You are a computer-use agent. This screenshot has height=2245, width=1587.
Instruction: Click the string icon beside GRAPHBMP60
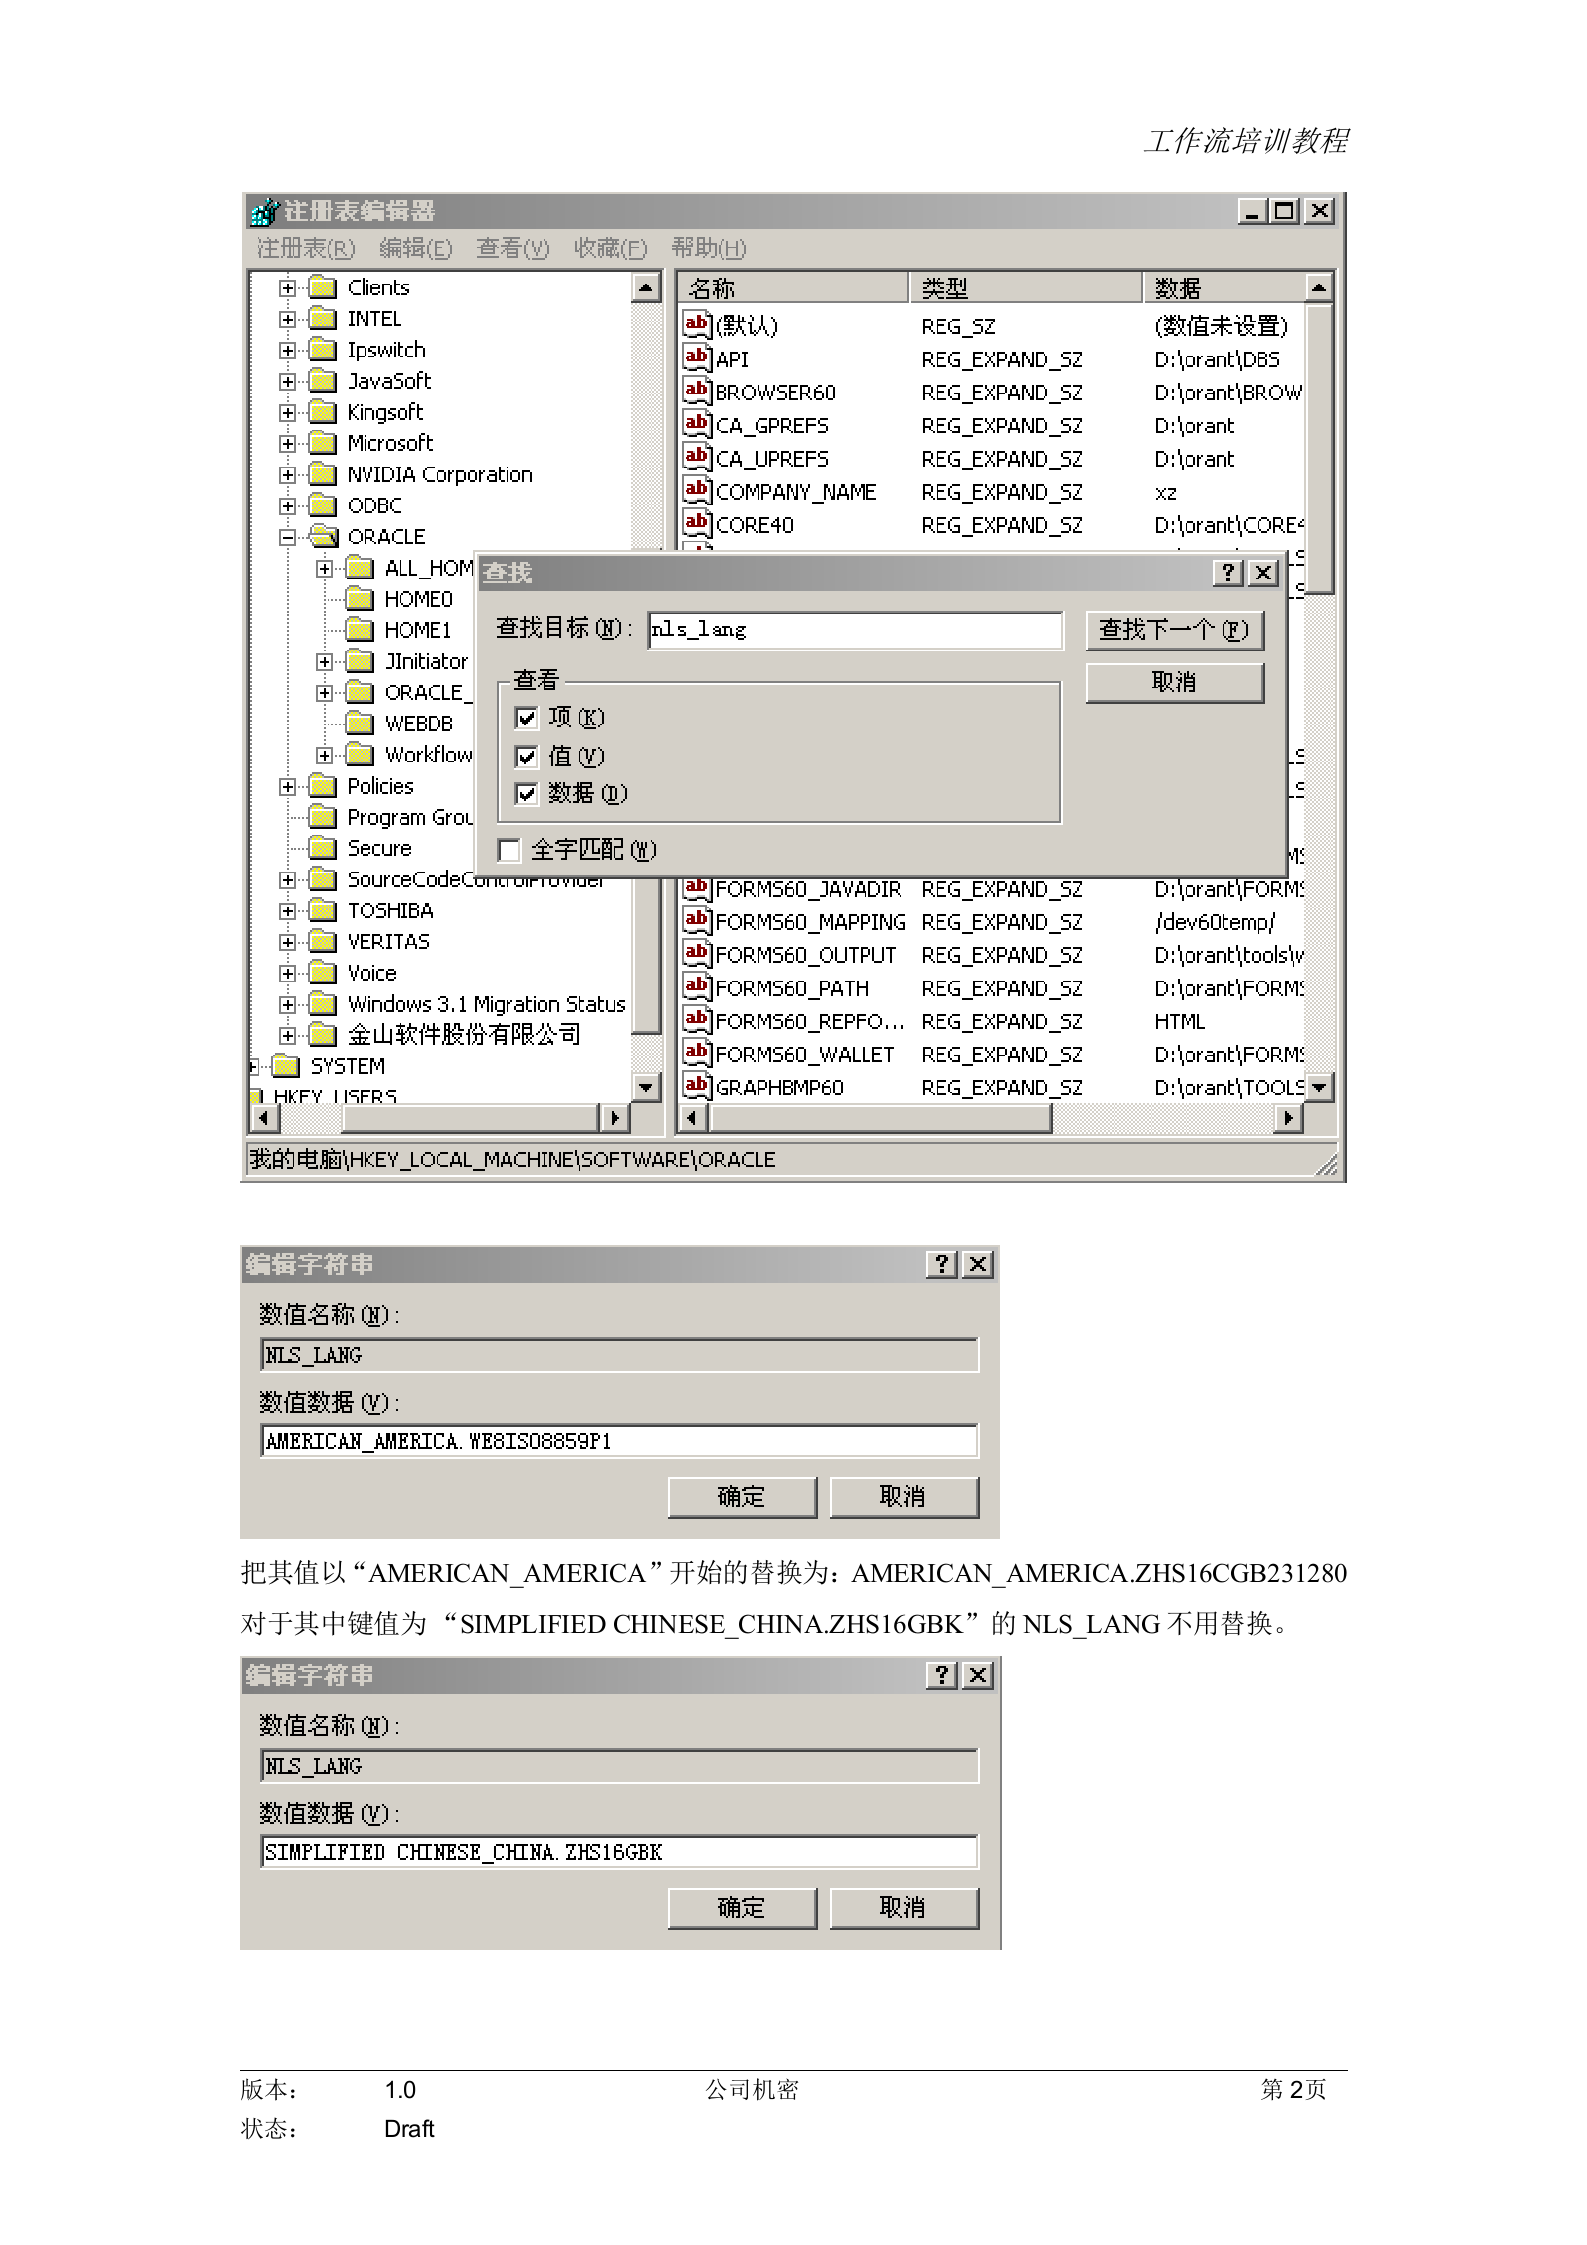click(x=697, y=1085)
